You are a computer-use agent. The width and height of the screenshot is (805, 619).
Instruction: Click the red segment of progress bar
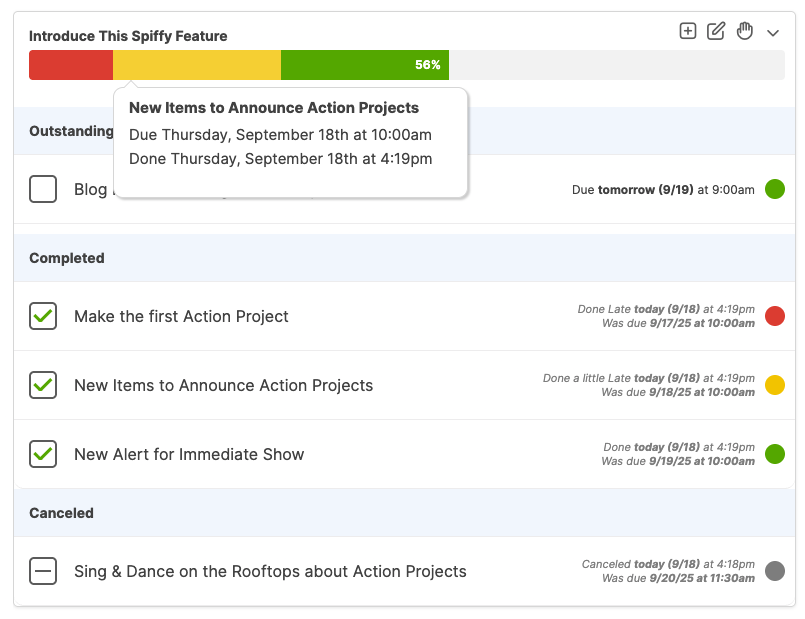(71, 65)
